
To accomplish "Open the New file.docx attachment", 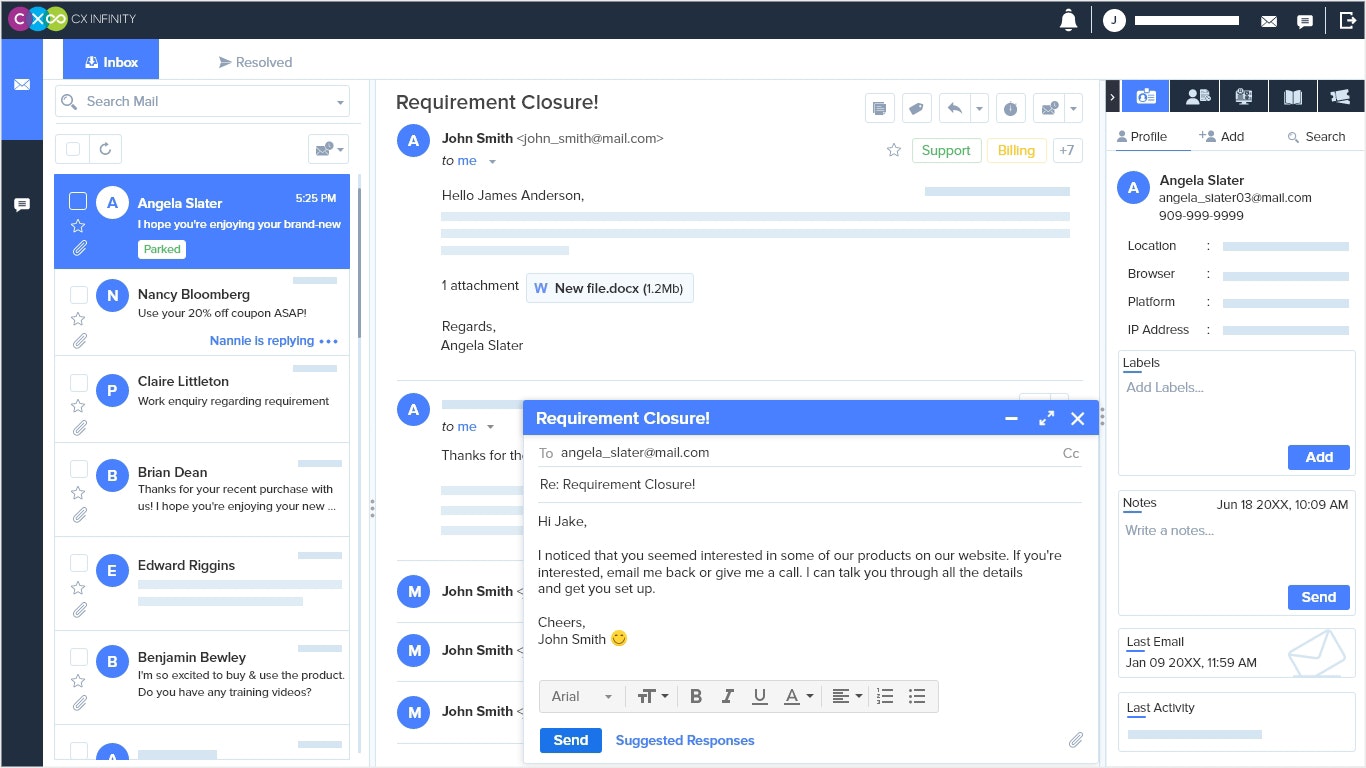I will 610,288.
